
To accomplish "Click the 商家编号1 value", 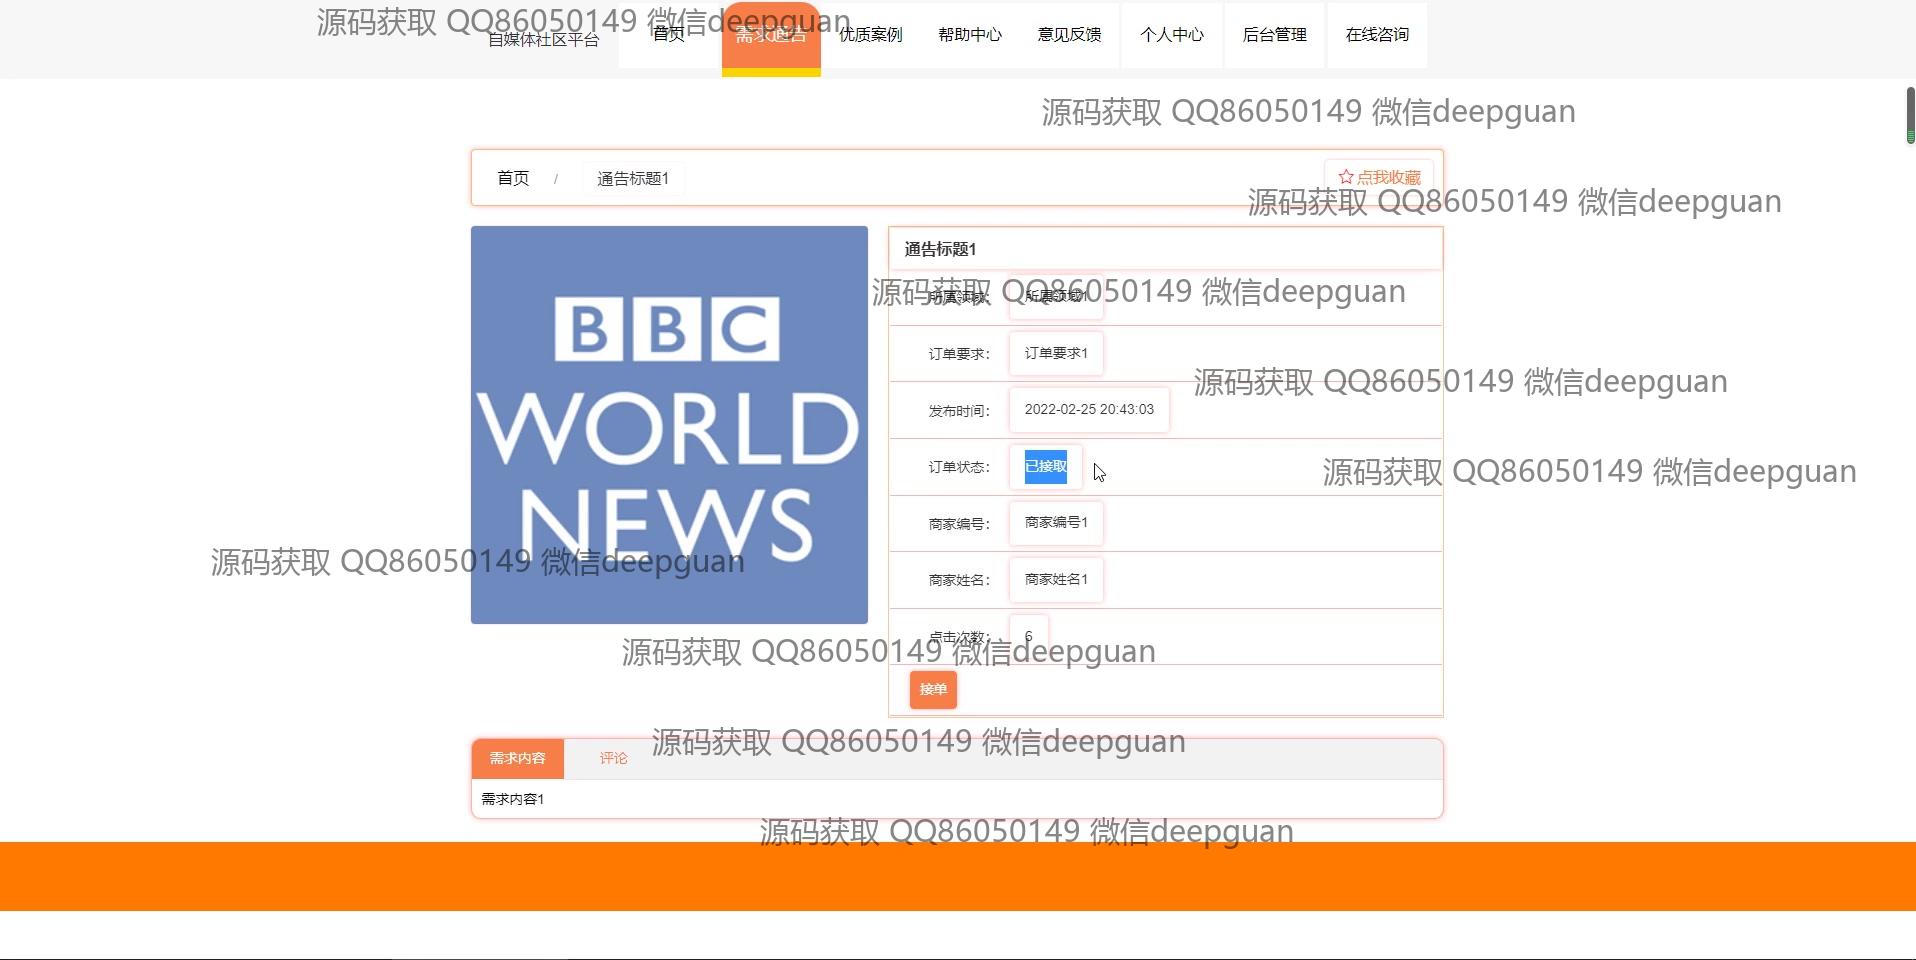I will click(x=1056, y=522).
